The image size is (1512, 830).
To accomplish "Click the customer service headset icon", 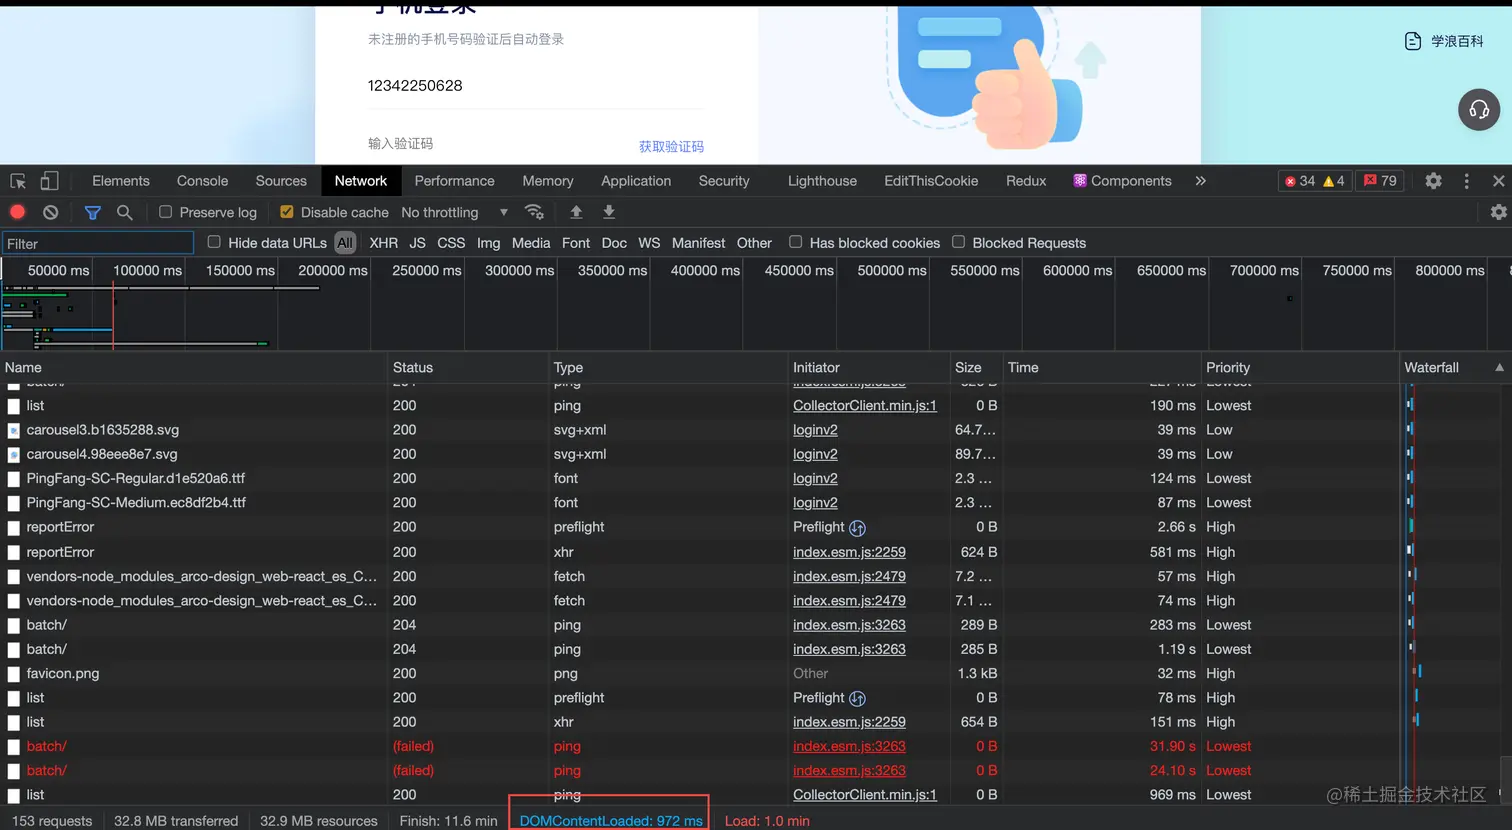I will click(x=1479, y=109).
